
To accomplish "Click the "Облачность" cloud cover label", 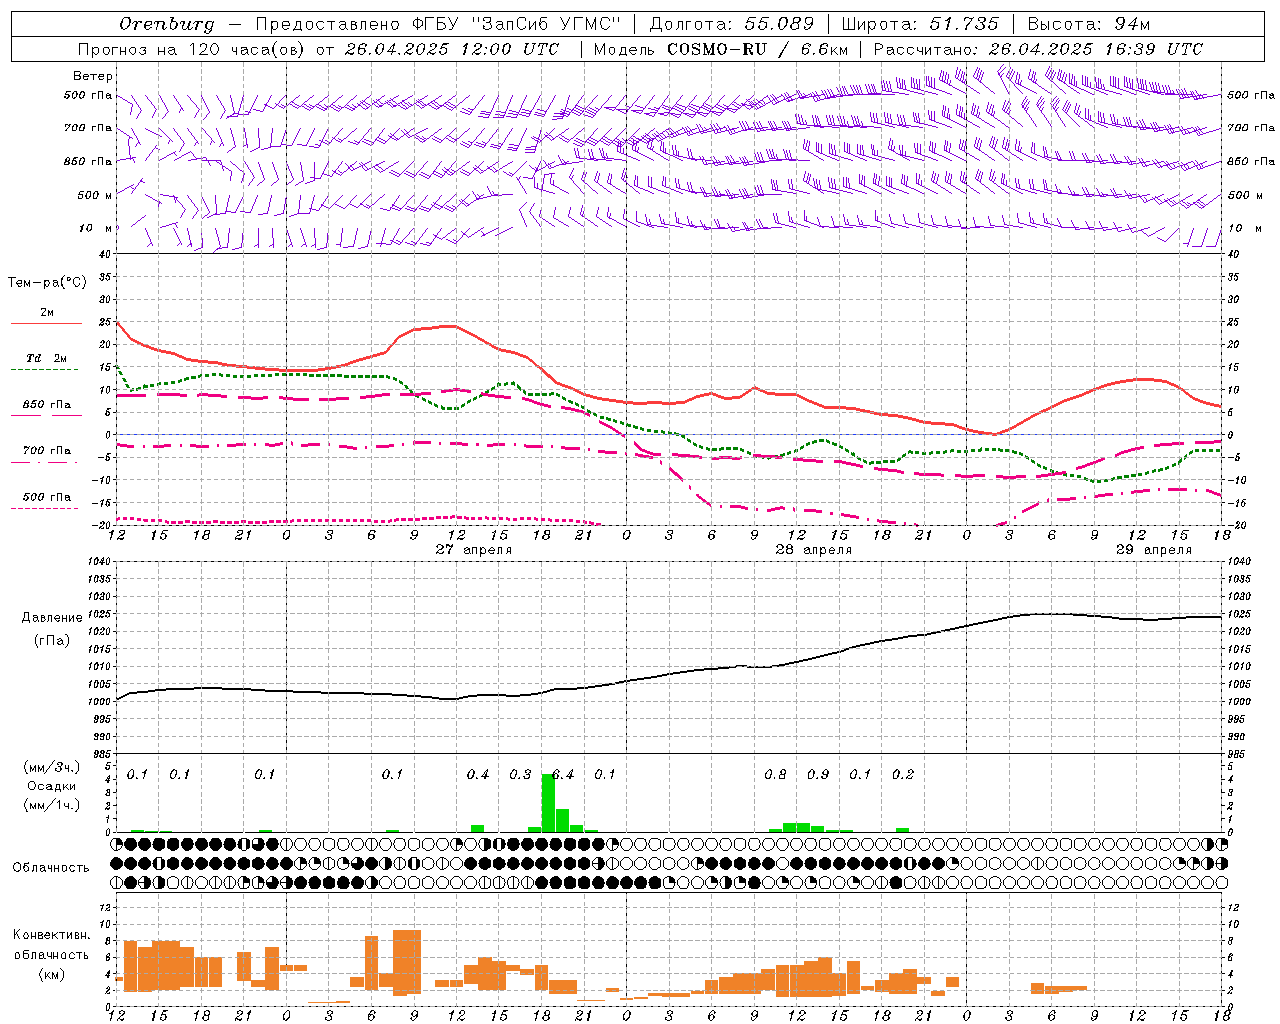I will pos(51,867).
